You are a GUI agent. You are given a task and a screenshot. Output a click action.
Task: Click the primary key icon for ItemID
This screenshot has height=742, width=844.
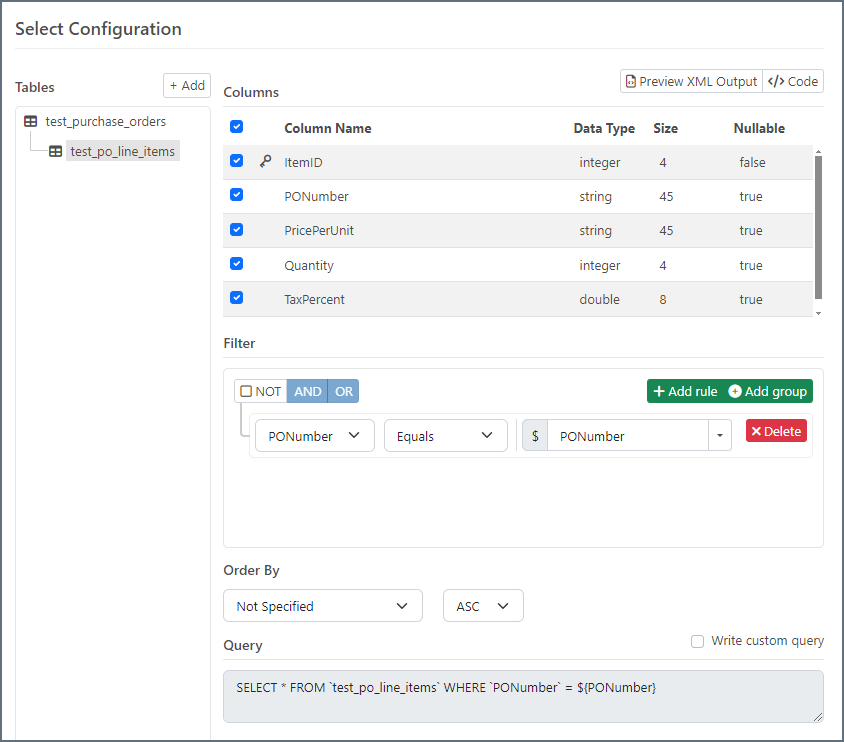click(x=265, y=161)
